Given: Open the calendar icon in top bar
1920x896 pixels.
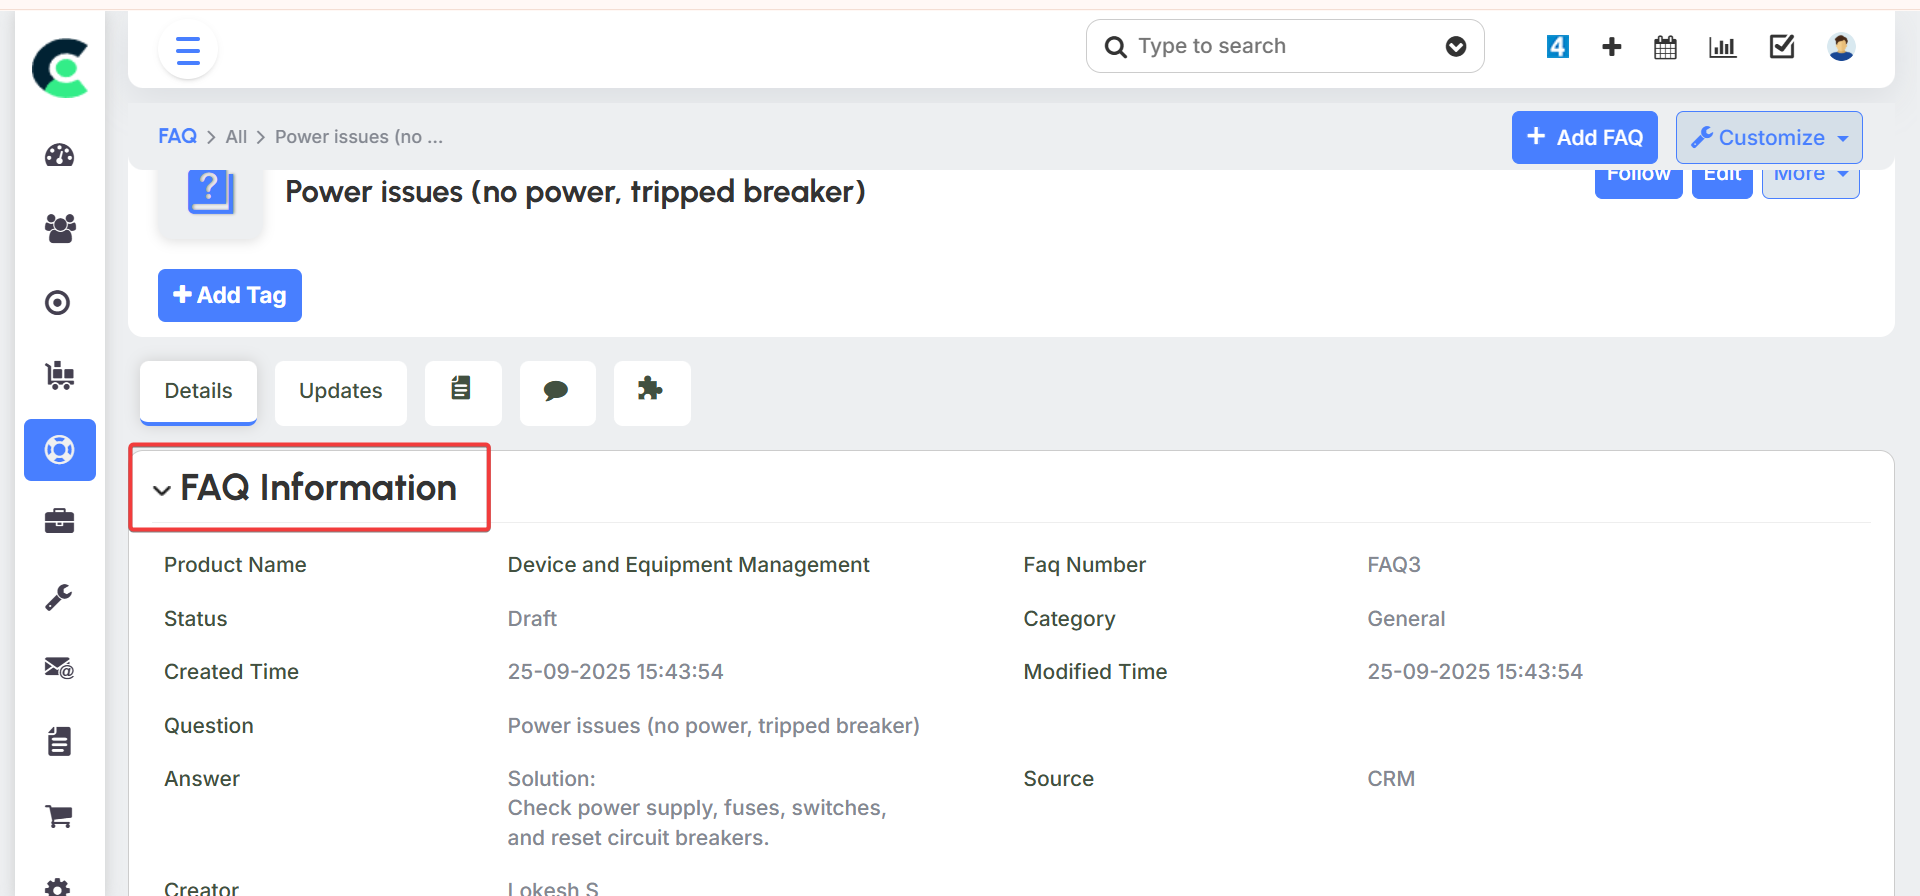Looking at the screenshot, I should pos(1665,47).
